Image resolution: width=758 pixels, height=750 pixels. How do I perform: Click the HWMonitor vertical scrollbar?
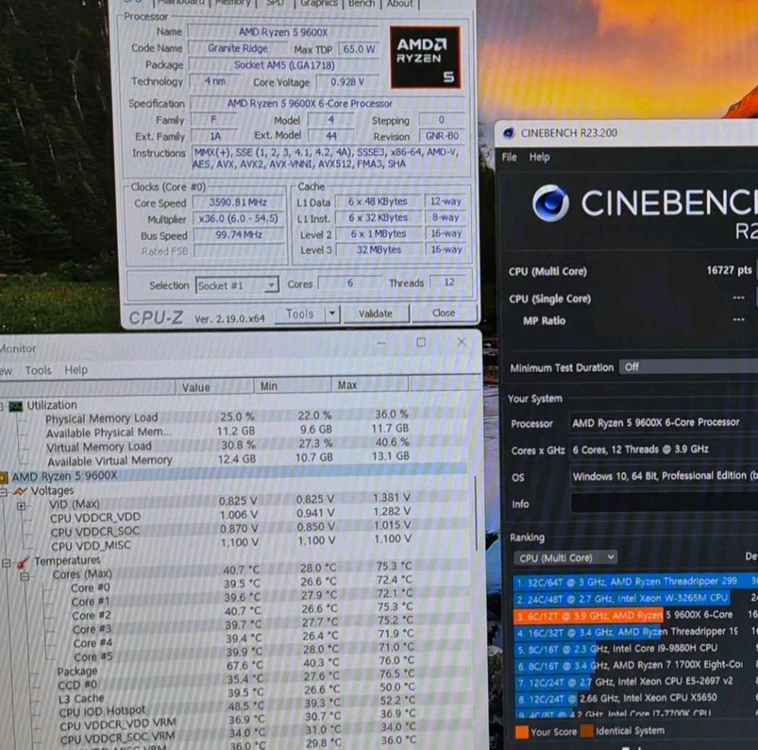(x=476, y=513)
